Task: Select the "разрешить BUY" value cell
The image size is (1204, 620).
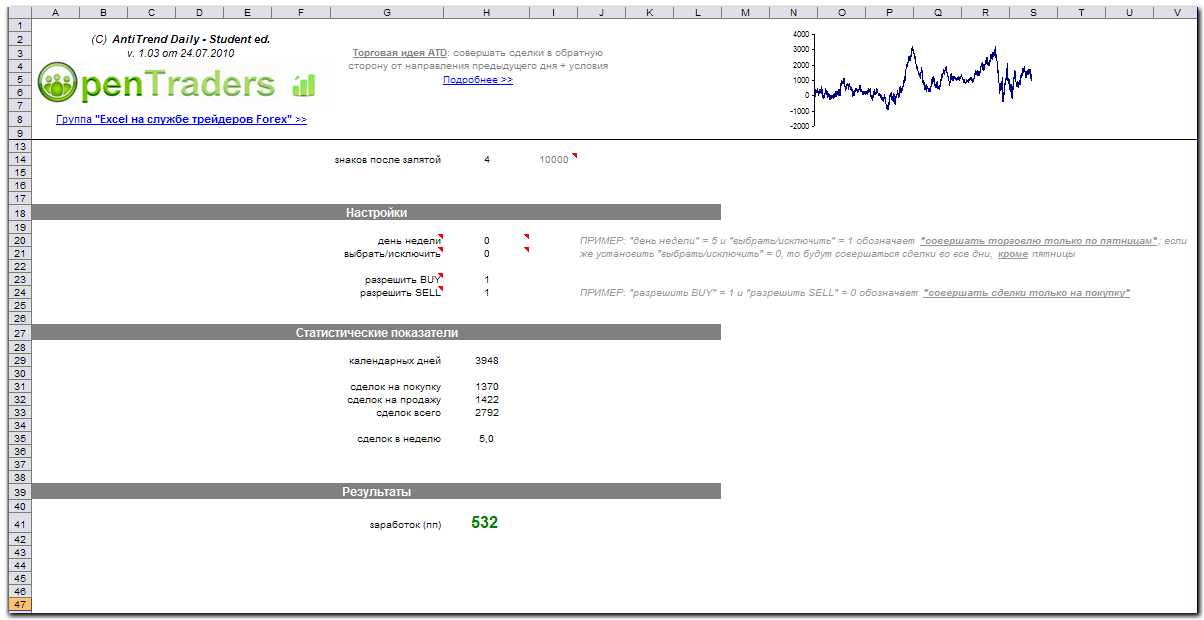Action: [x=487, y=280]
